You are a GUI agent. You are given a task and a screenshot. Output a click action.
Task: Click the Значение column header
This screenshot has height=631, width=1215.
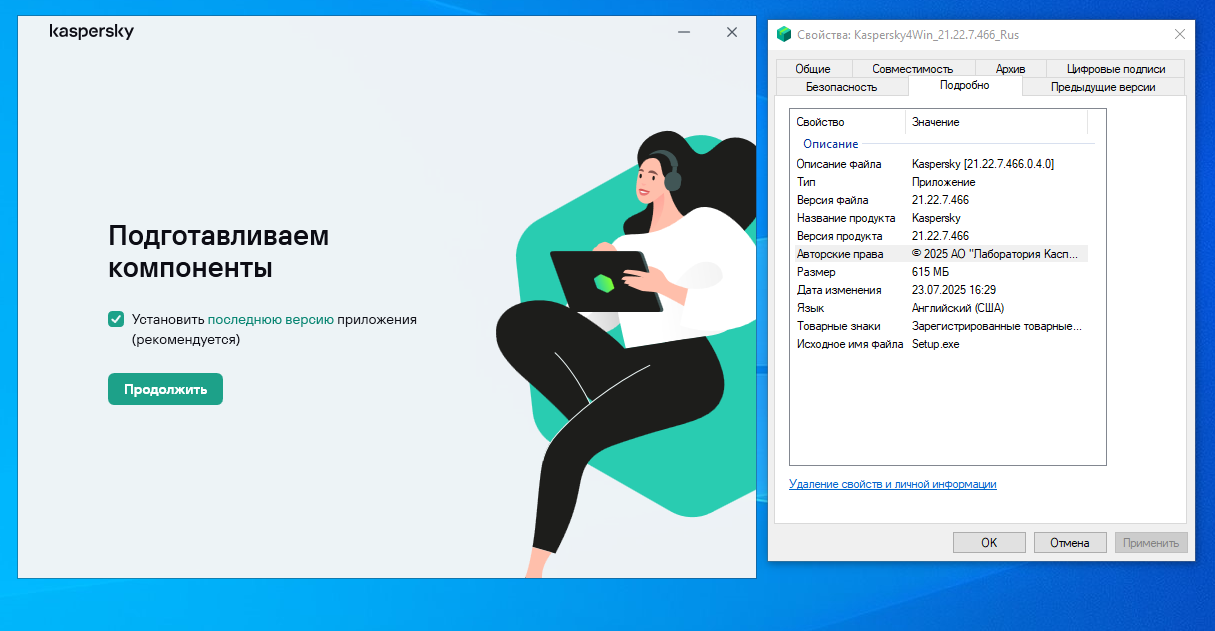[x=997, y=122]
